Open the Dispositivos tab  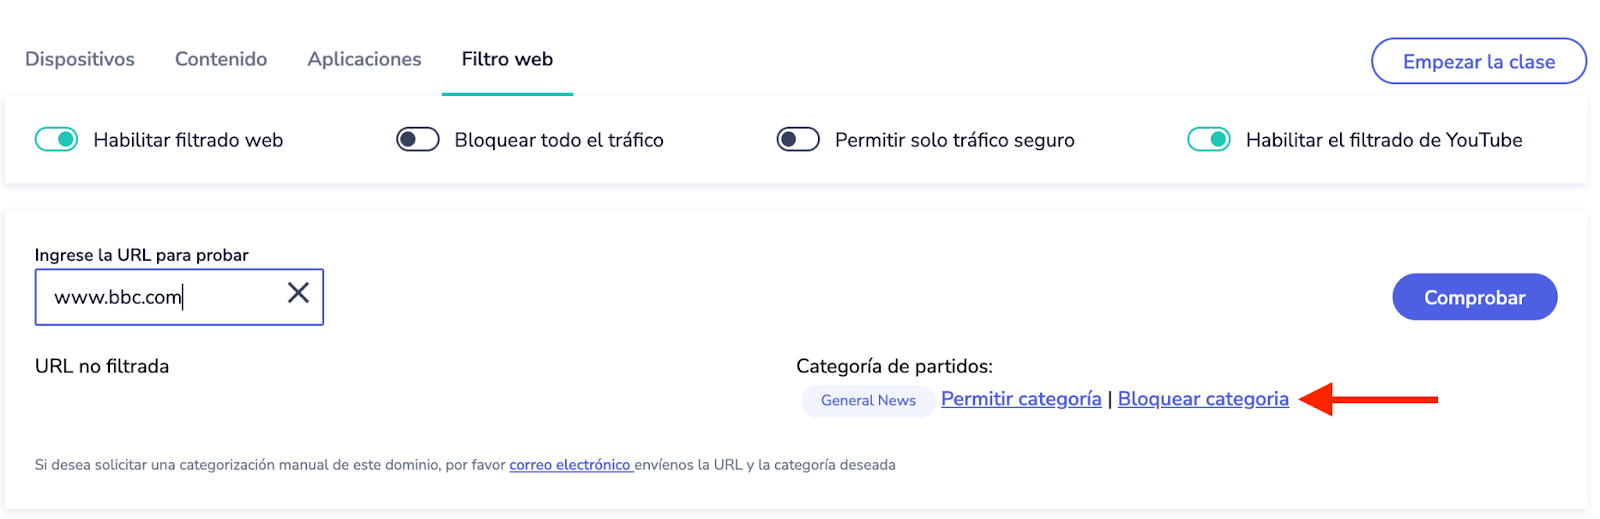(80, 59)
